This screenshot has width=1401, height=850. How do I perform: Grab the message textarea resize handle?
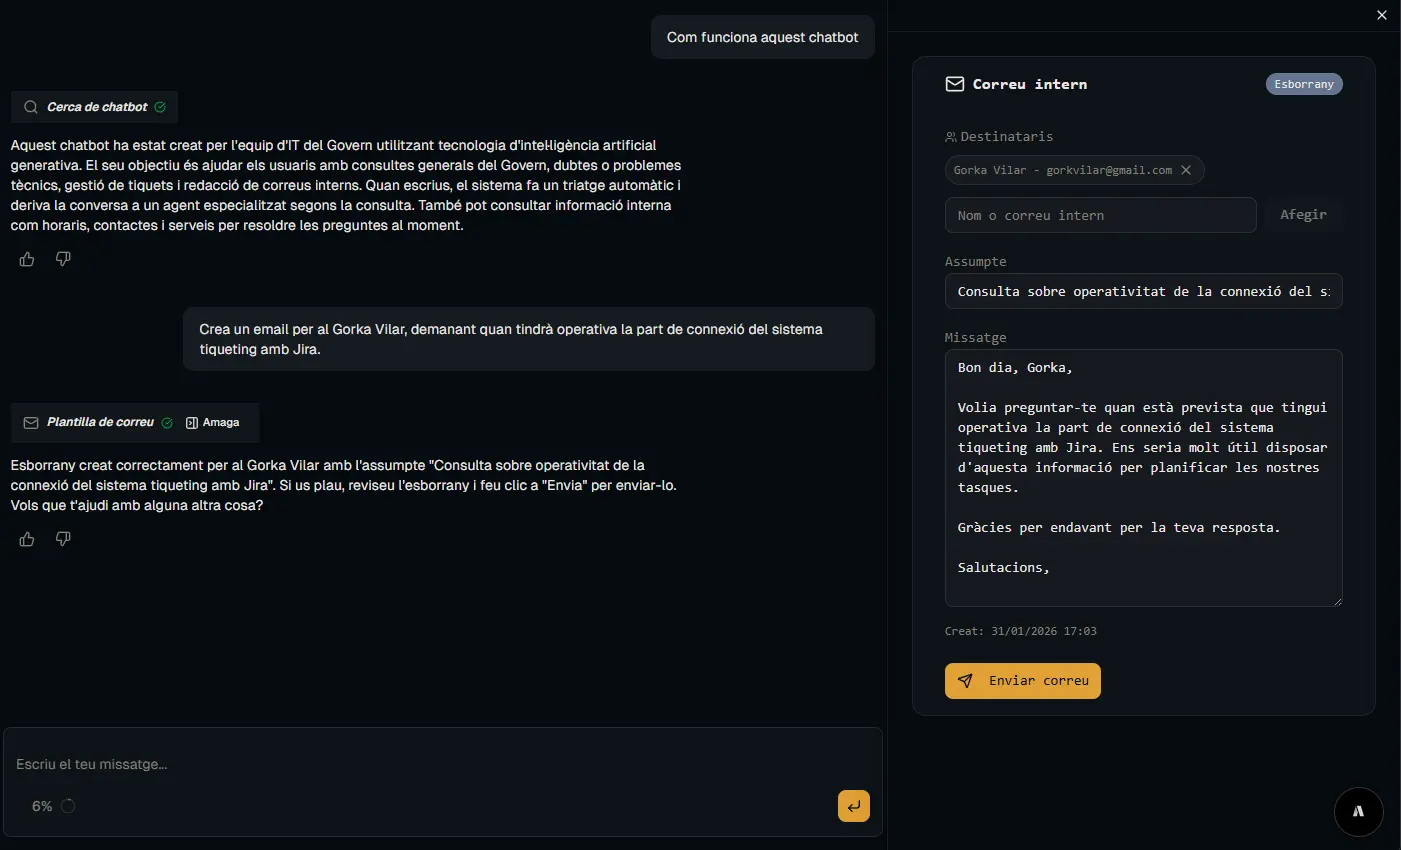pos(1337,601)
